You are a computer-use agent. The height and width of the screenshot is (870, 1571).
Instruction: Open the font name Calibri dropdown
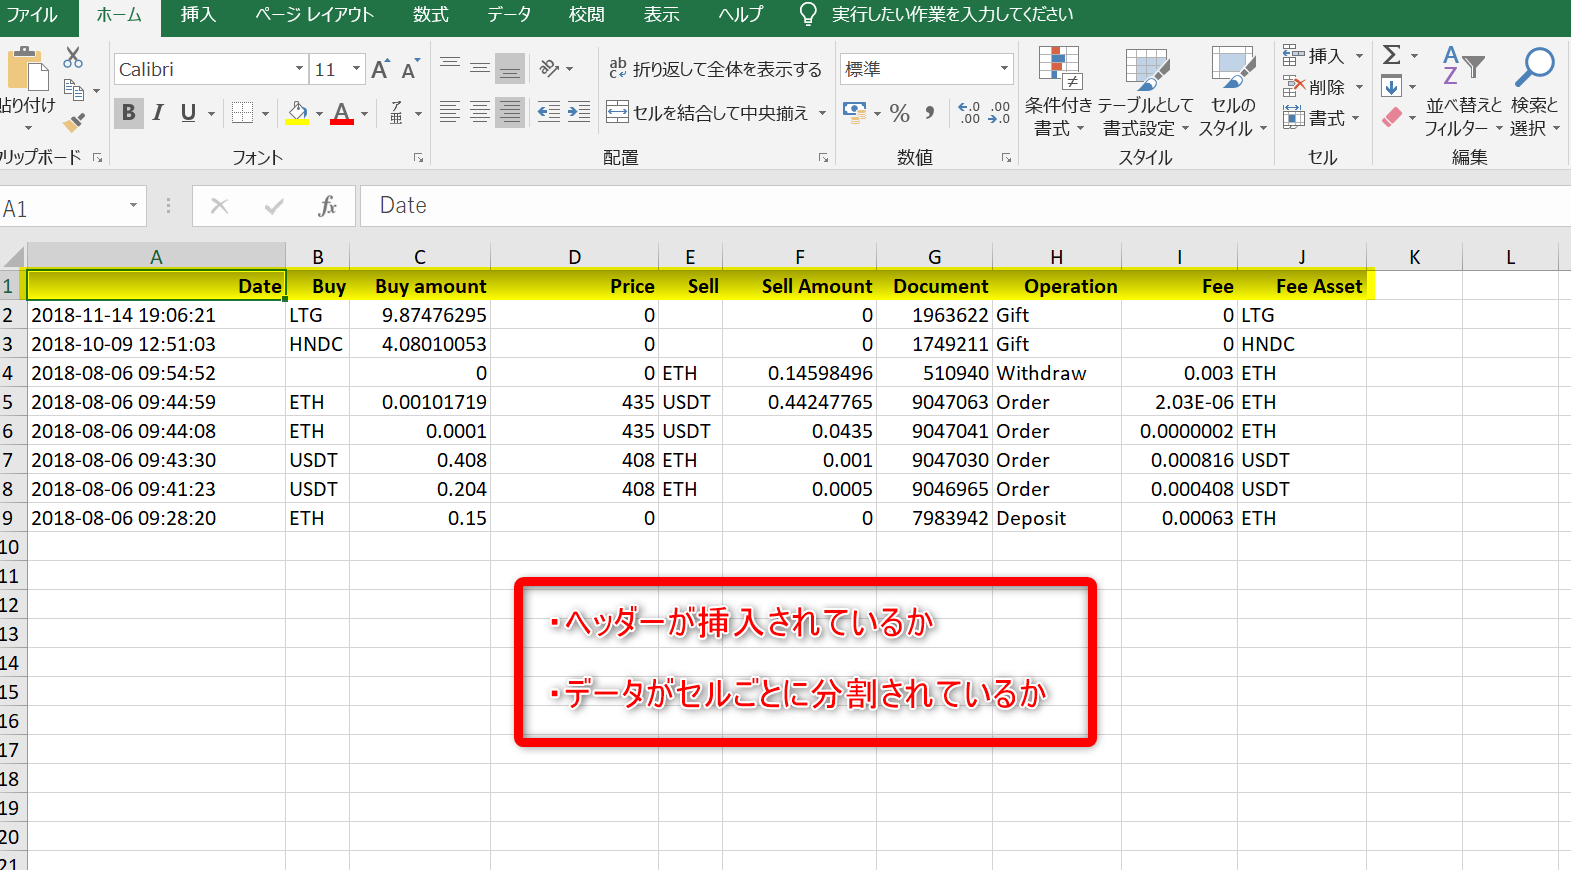[x=299, y=69]
